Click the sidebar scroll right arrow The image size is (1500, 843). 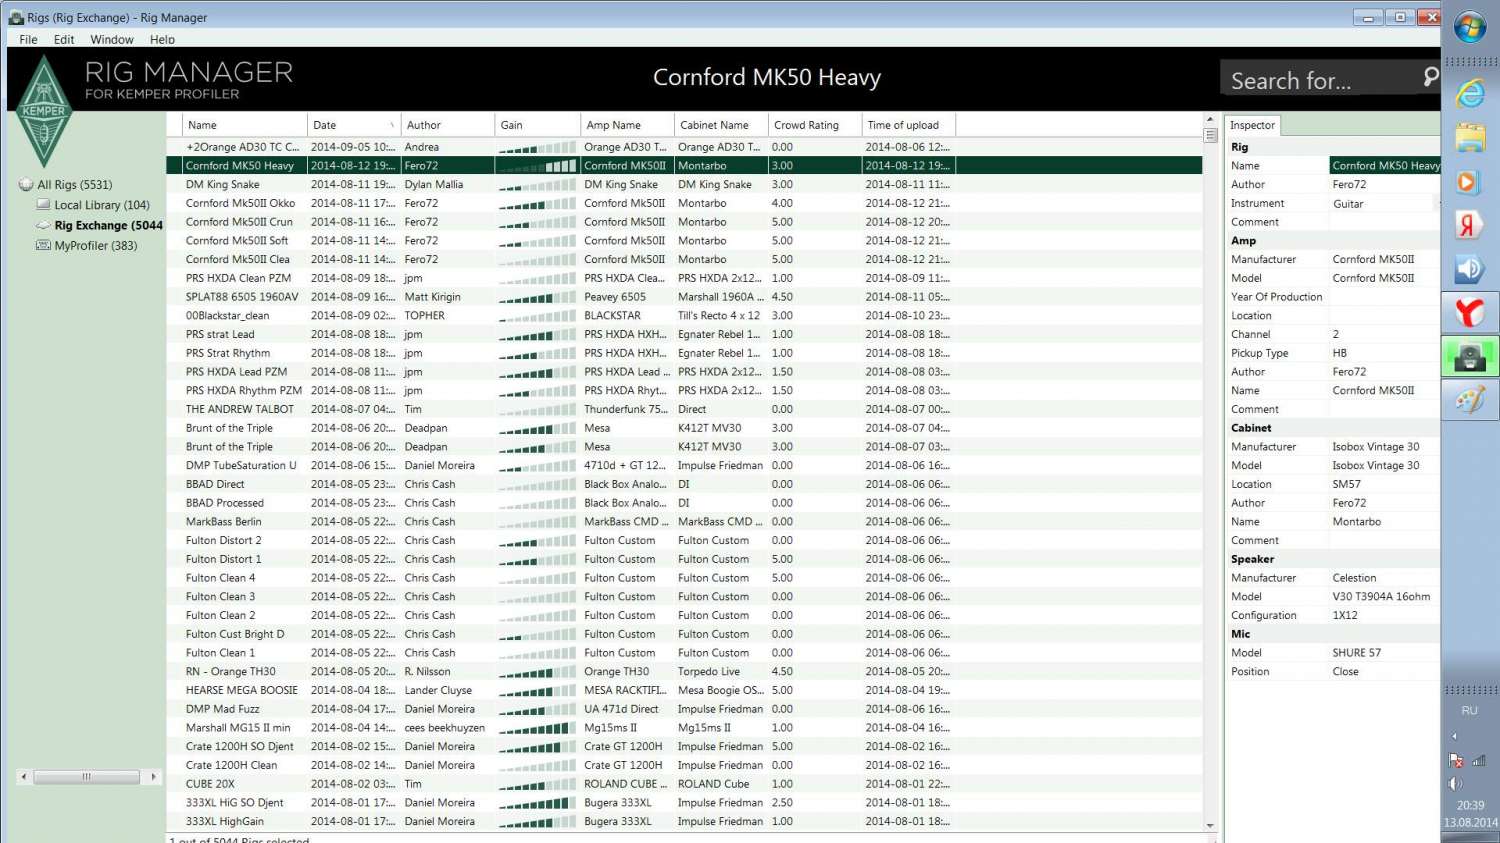tap(153, 777)
